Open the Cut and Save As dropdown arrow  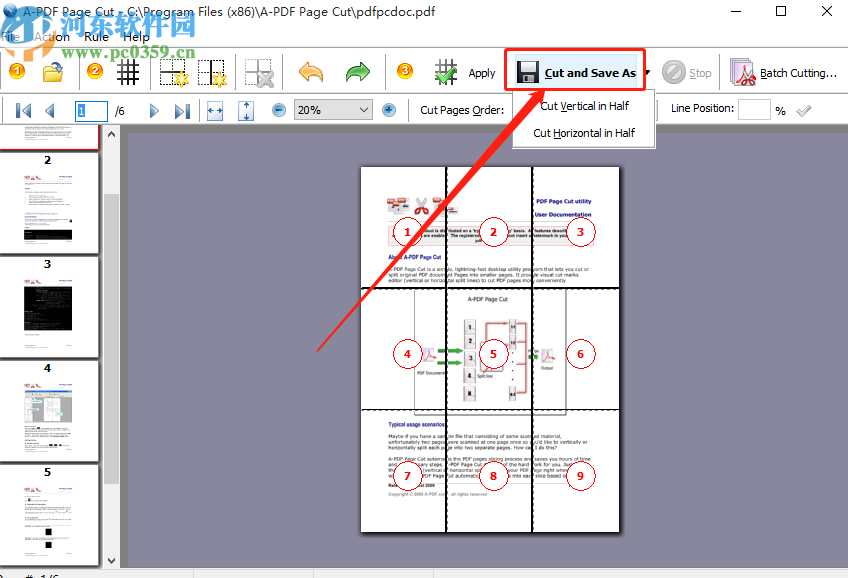[x=646, y=71]
